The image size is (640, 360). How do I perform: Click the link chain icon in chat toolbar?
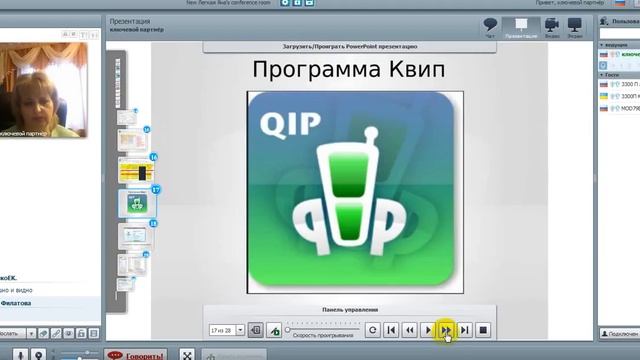tap(56, 333)
